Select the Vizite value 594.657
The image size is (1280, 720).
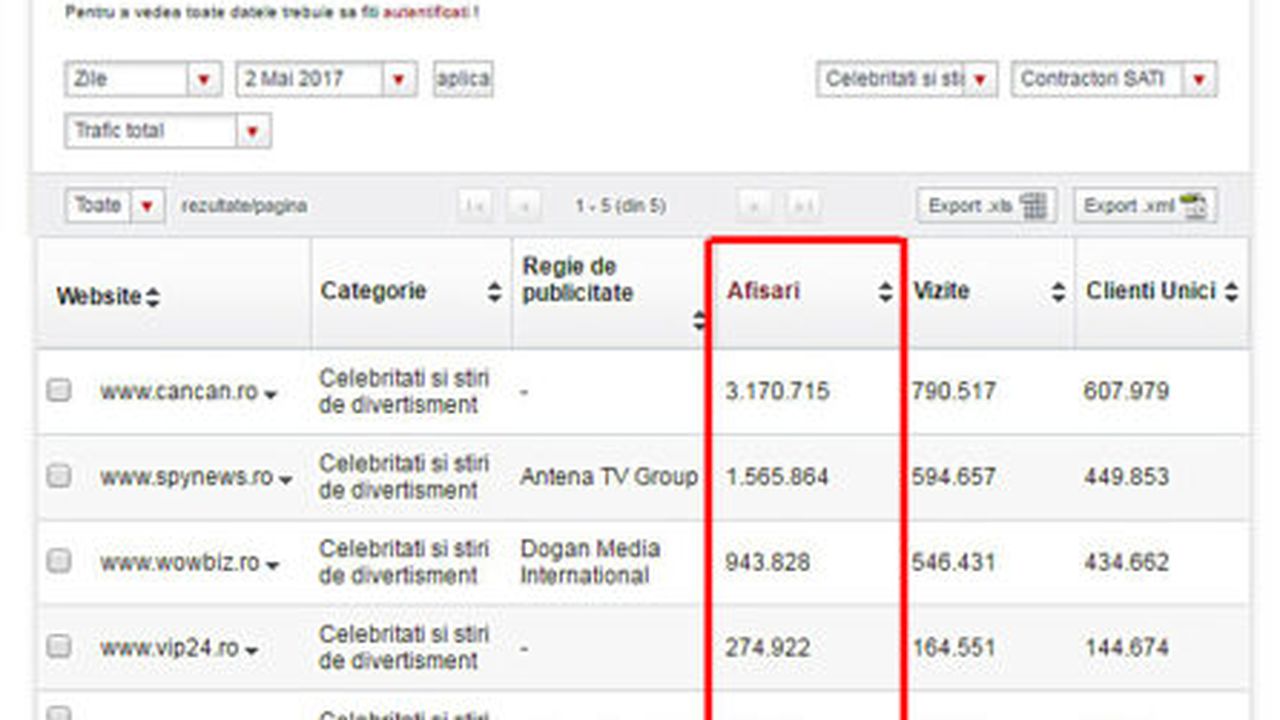coord(953,477)
